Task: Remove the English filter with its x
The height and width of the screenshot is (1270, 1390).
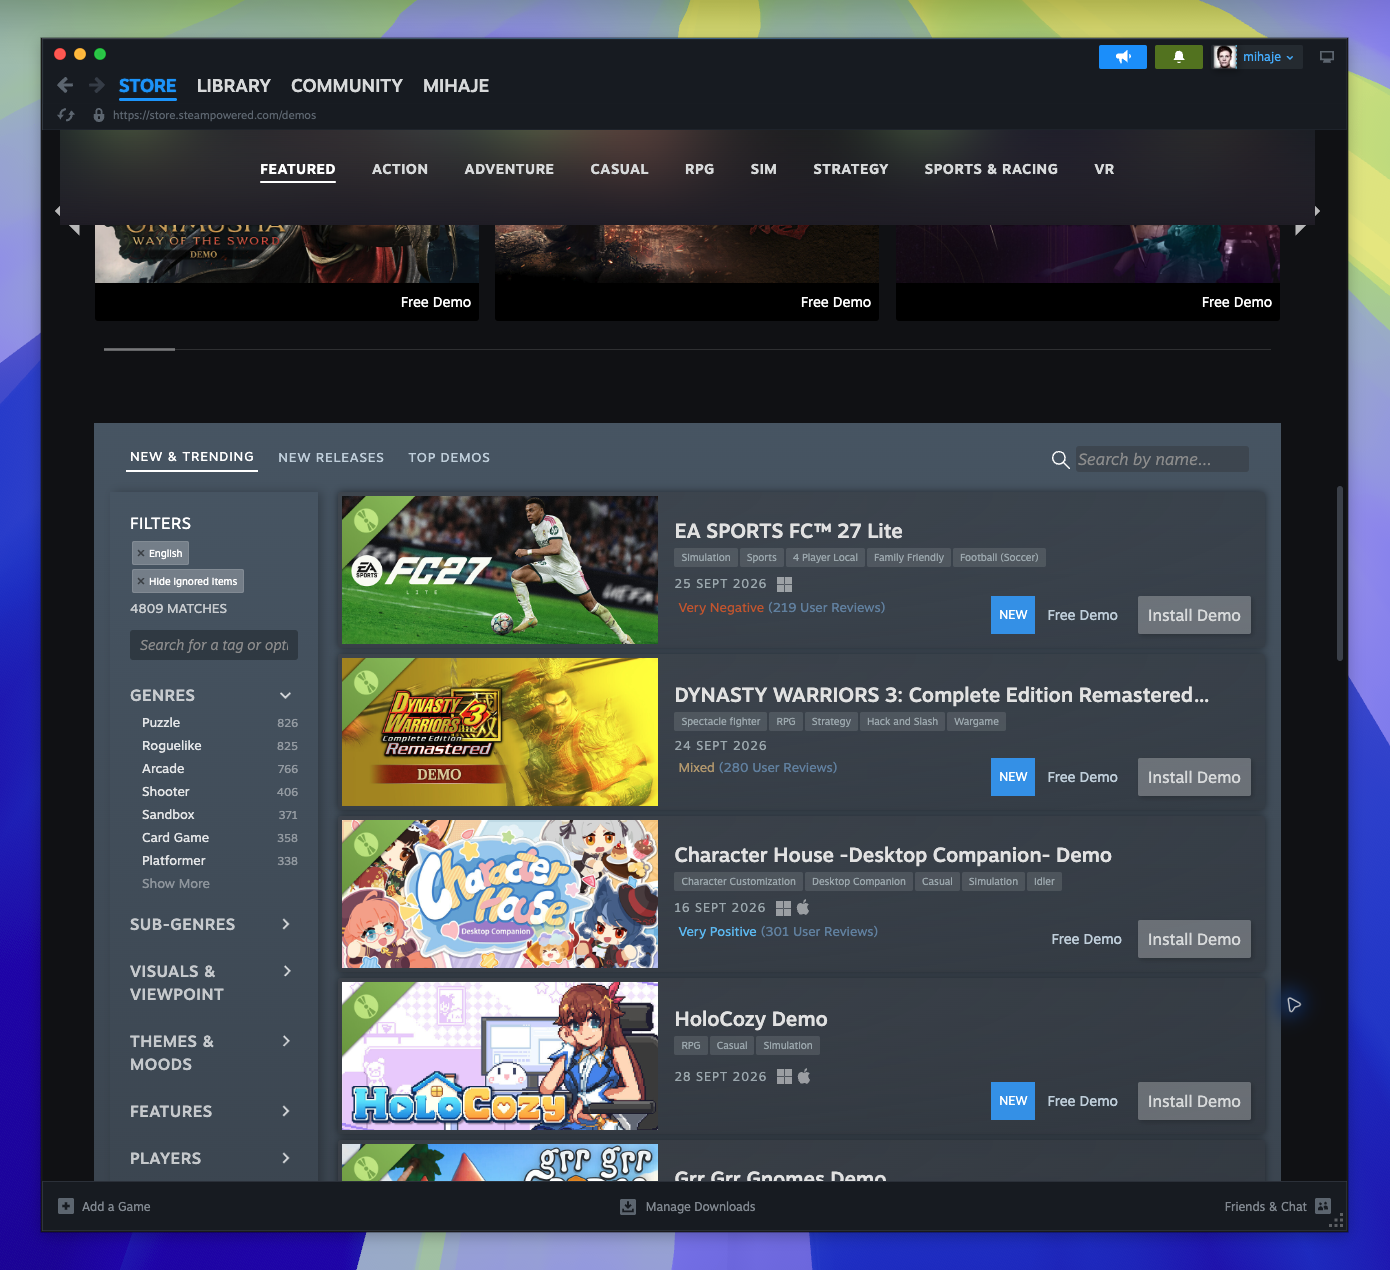Action: click(x=141, y=553)
